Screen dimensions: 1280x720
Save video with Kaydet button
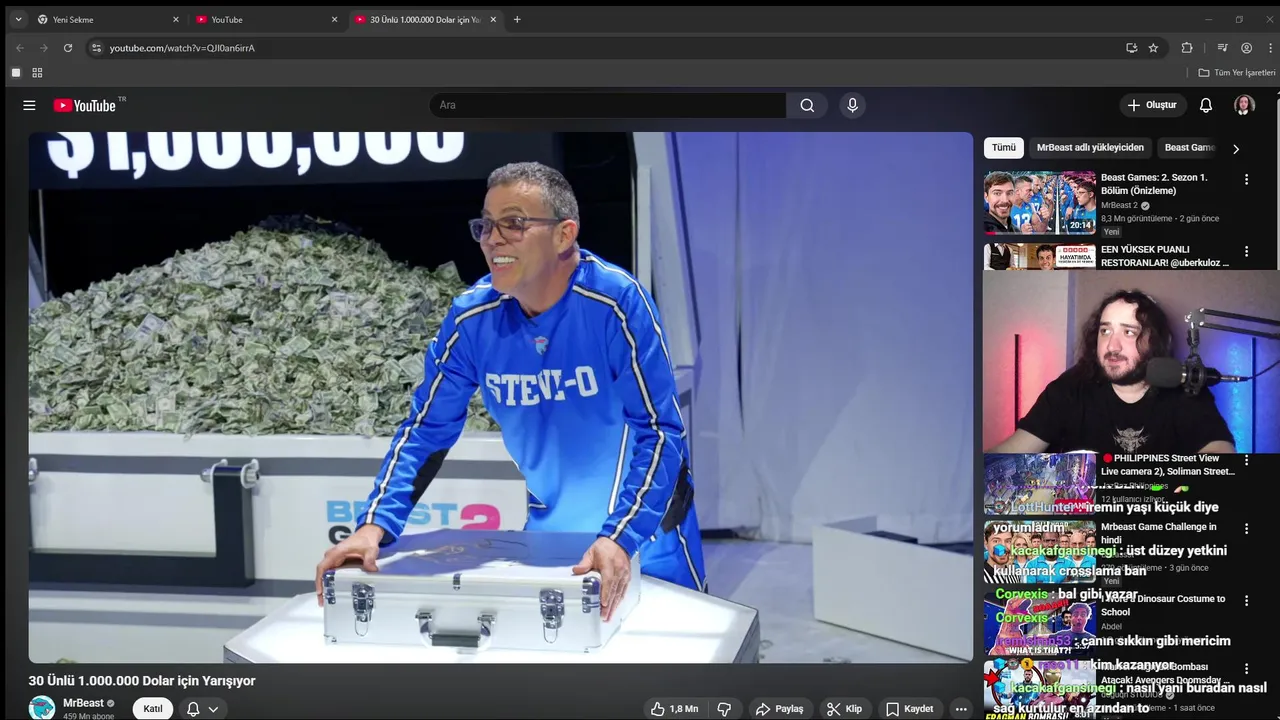point(909,709)
